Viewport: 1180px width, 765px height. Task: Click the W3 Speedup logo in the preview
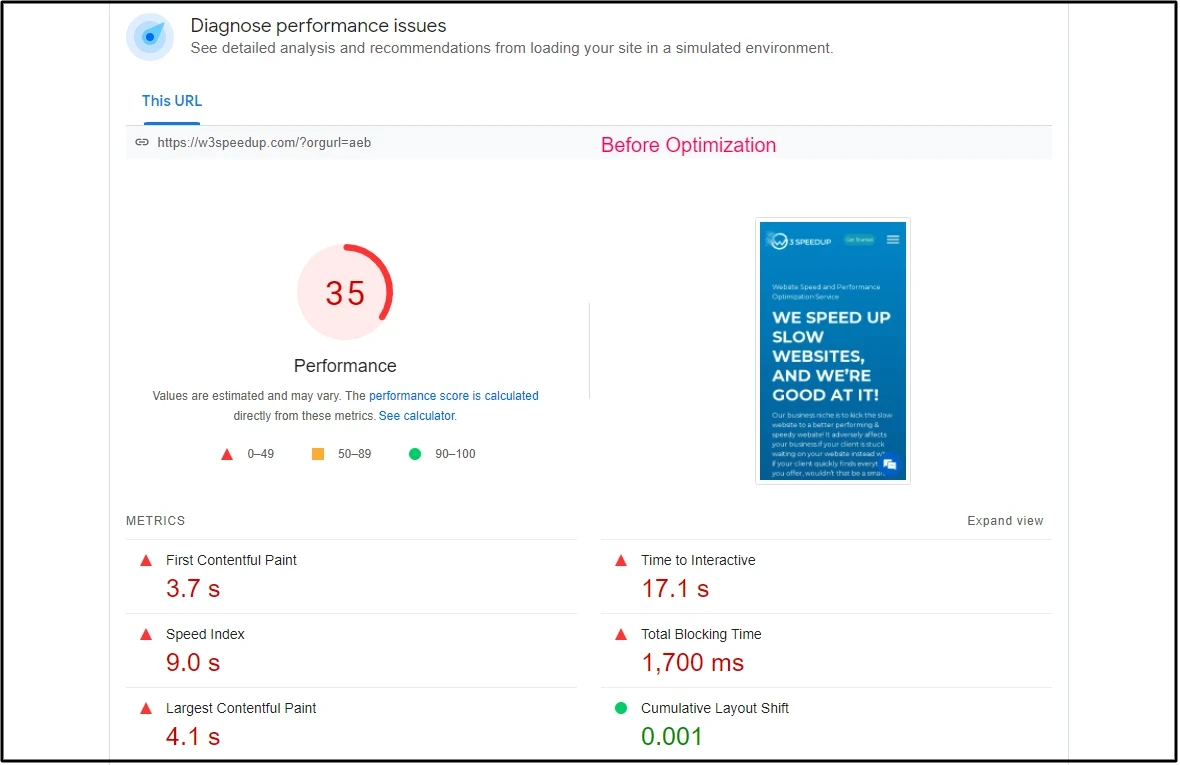[800, 241]
